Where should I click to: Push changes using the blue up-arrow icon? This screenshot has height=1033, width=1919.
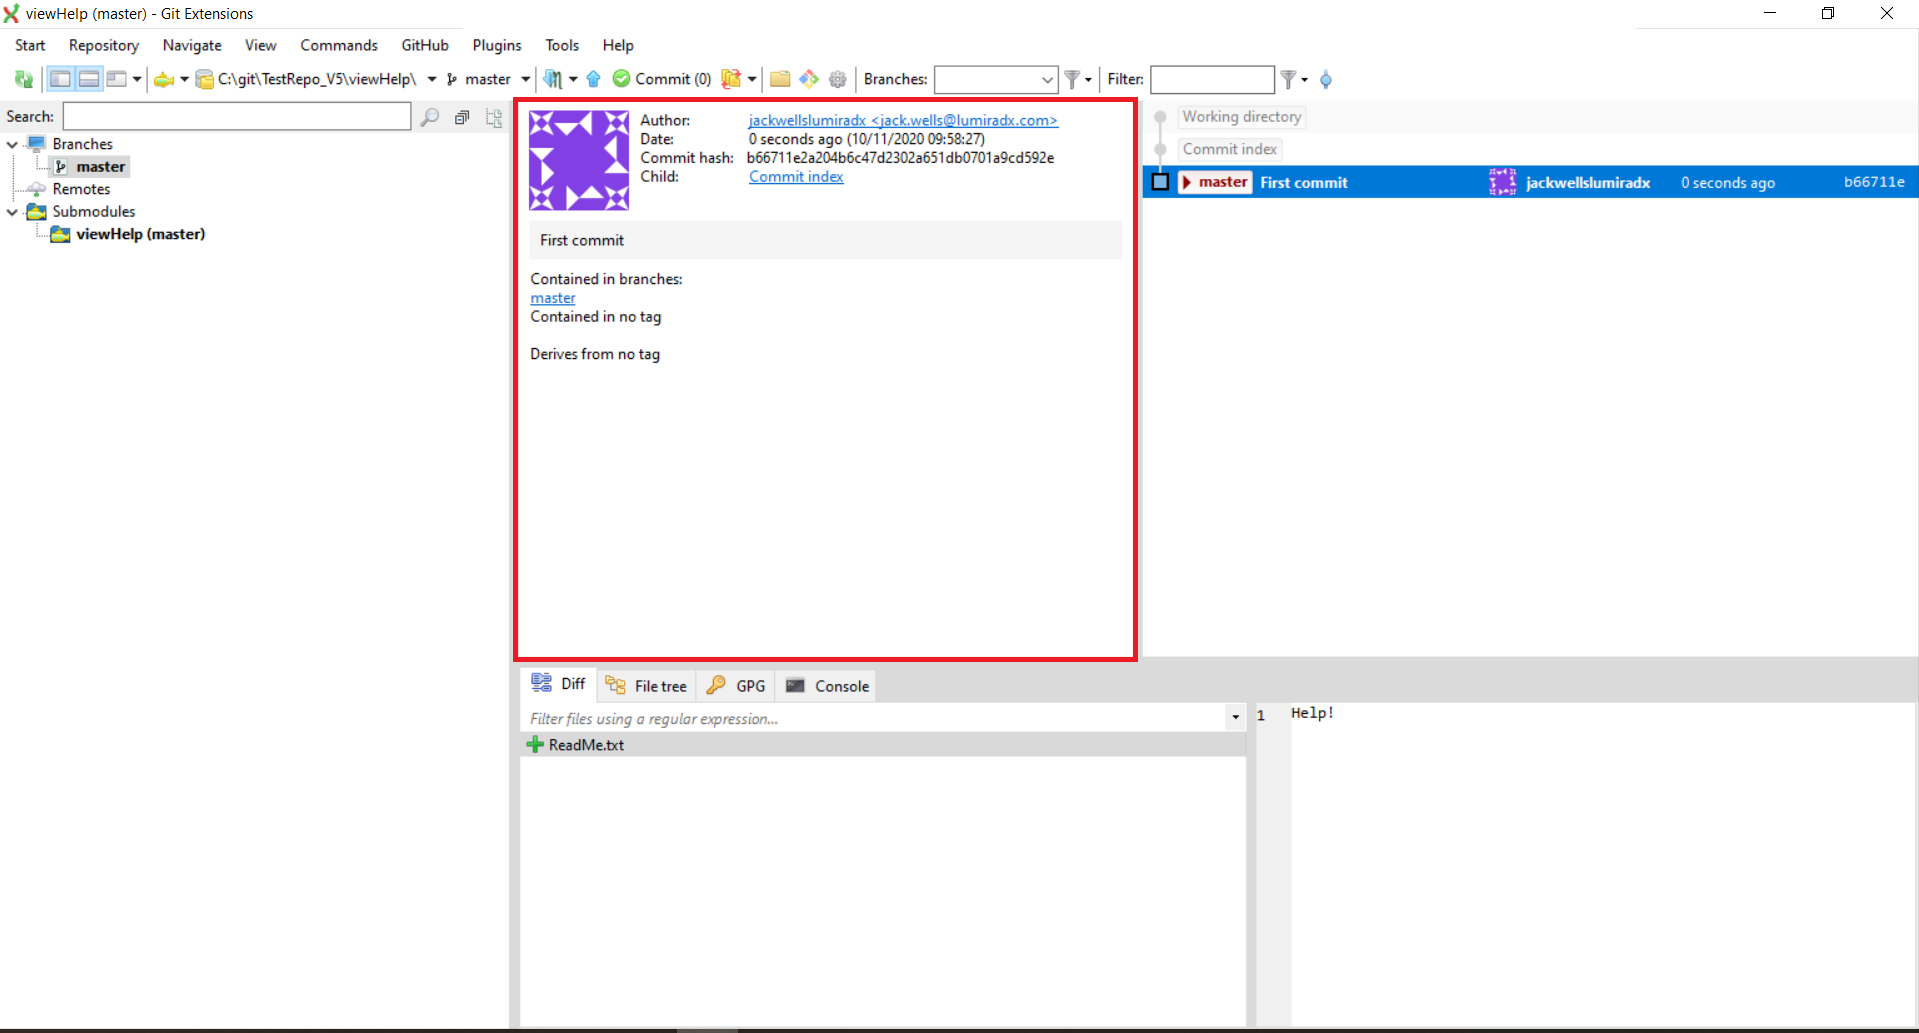click(x=594, y=79)
